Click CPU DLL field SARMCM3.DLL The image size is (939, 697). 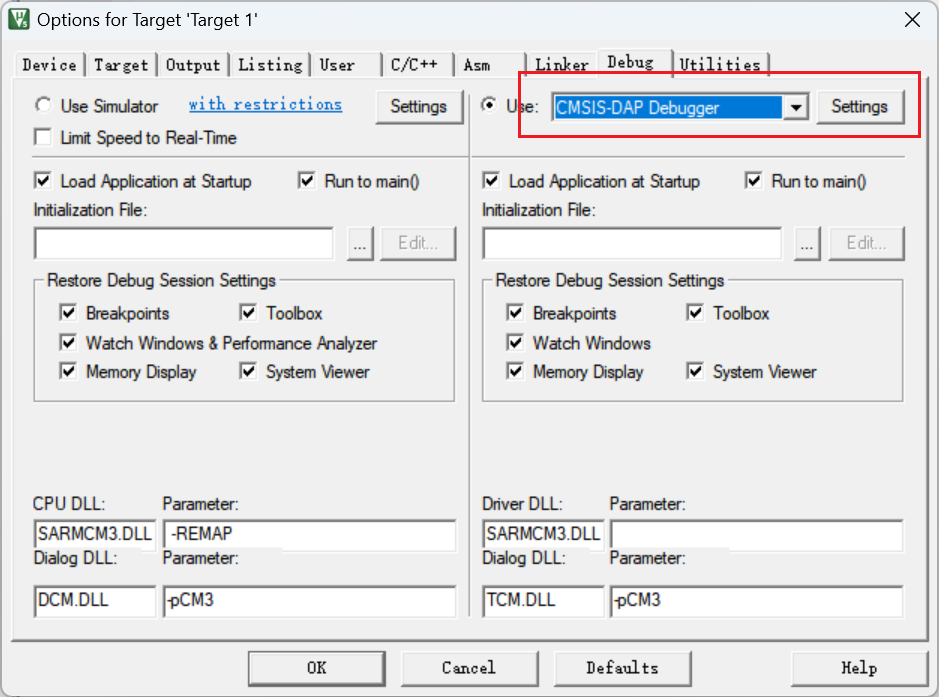(95, 534)
